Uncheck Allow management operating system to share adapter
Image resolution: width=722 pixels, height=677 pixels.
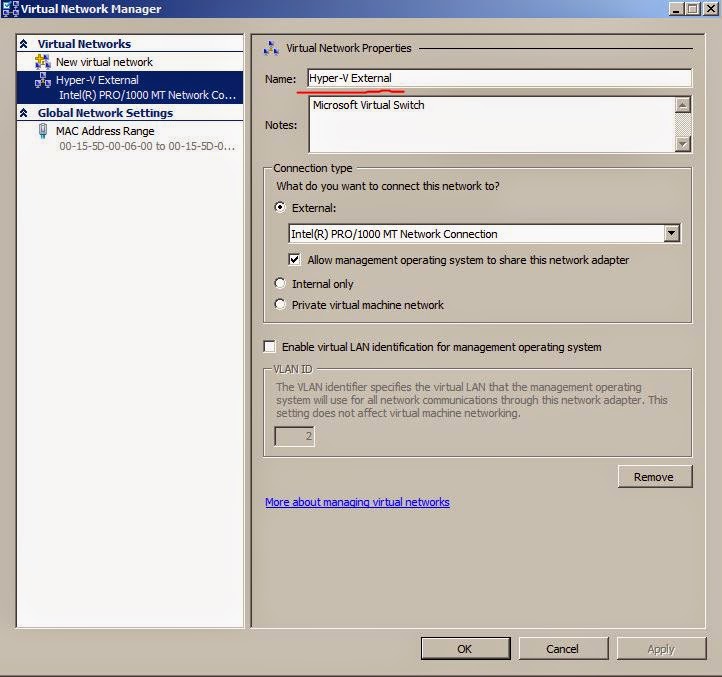[294, 259]
